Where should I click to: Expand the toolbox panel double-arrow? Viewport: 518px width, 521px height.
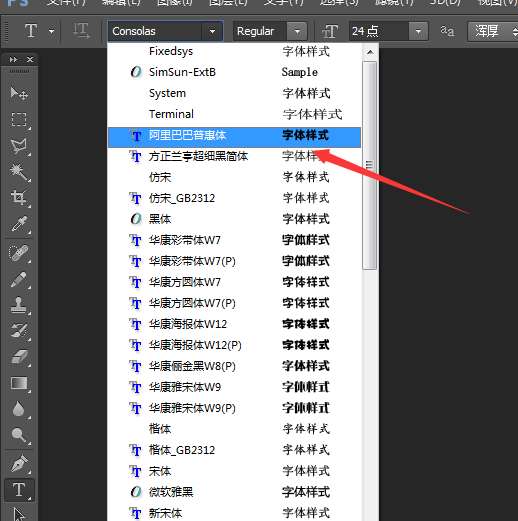[x=13, y=60]
